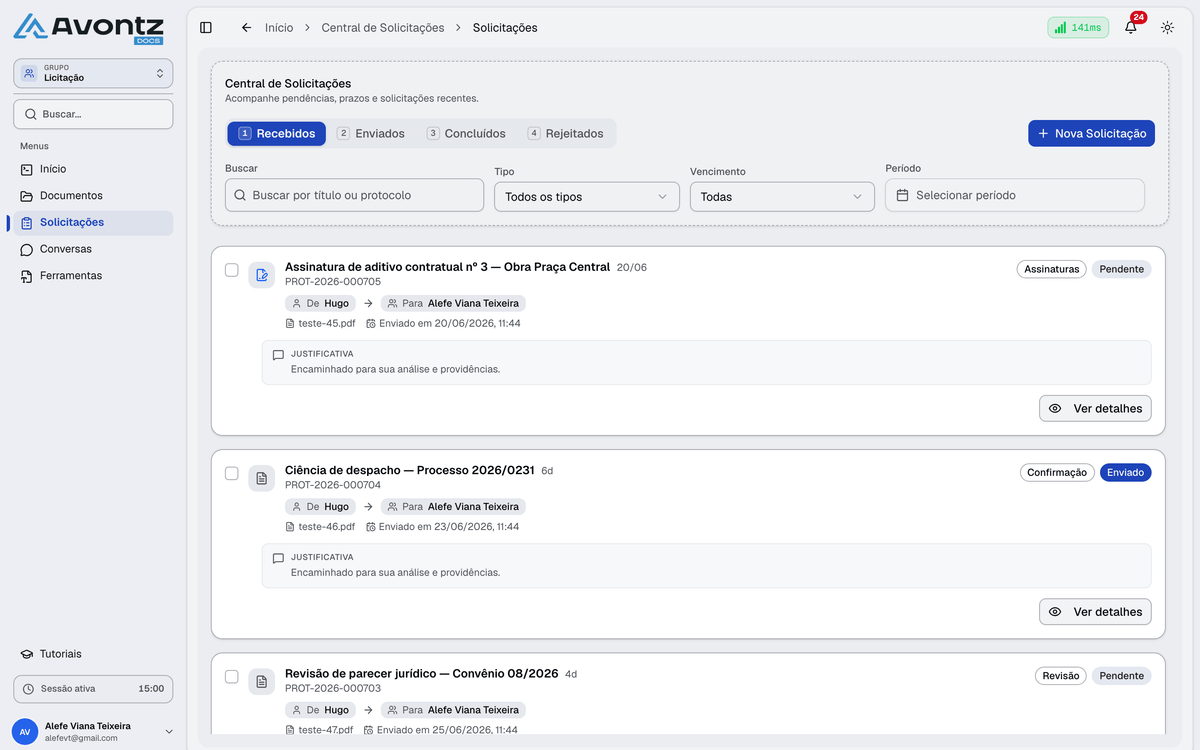Open the Grupo Licitação selector
Image resolution: width=1200 pixels, height=750 pixels.
[93, 73]
